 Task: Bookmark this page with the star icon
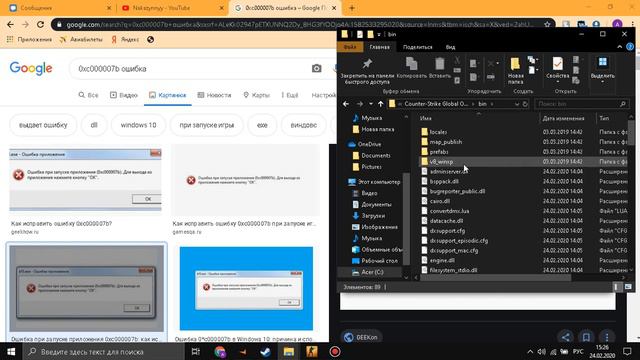(547, 24)
